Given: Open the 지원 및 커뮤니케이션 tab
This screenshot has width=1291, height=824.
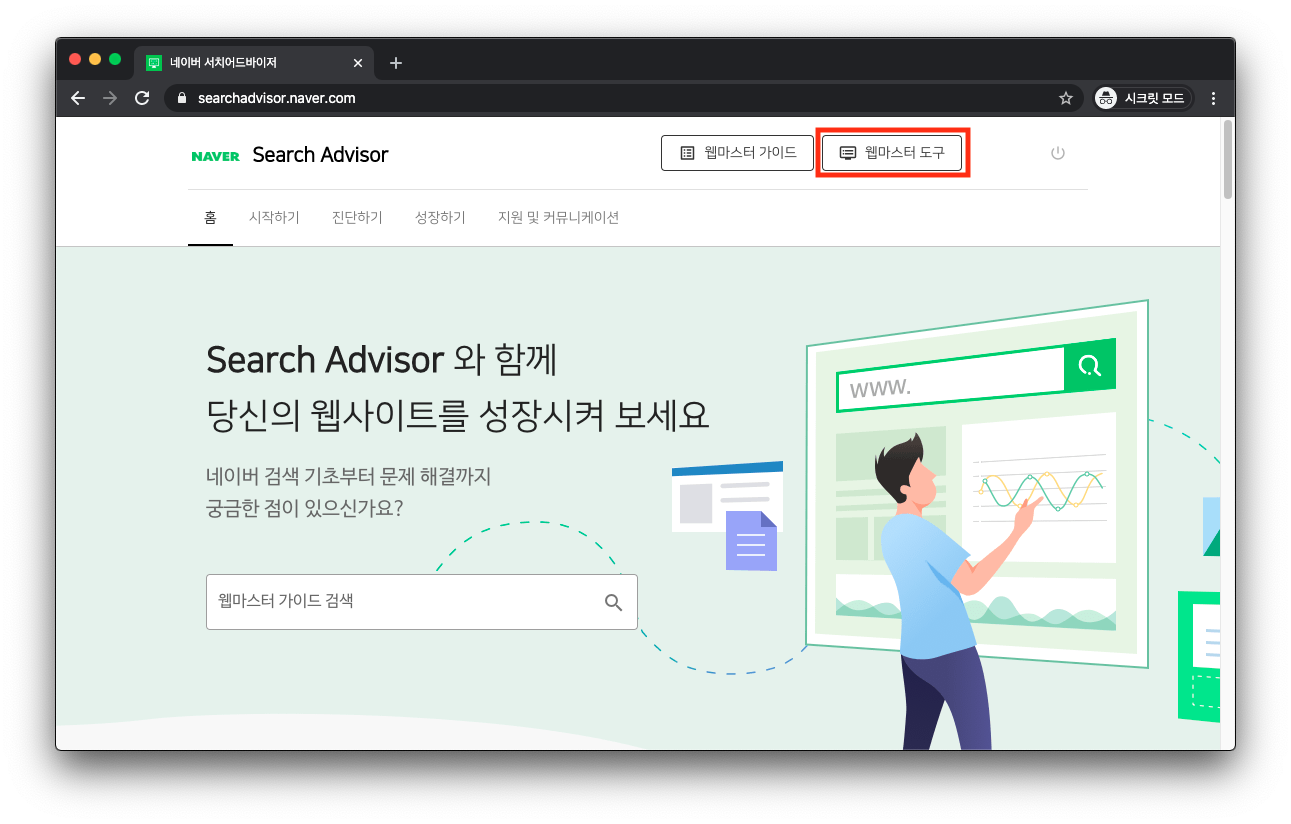Looking at the screenshot, I should (558, 217).
